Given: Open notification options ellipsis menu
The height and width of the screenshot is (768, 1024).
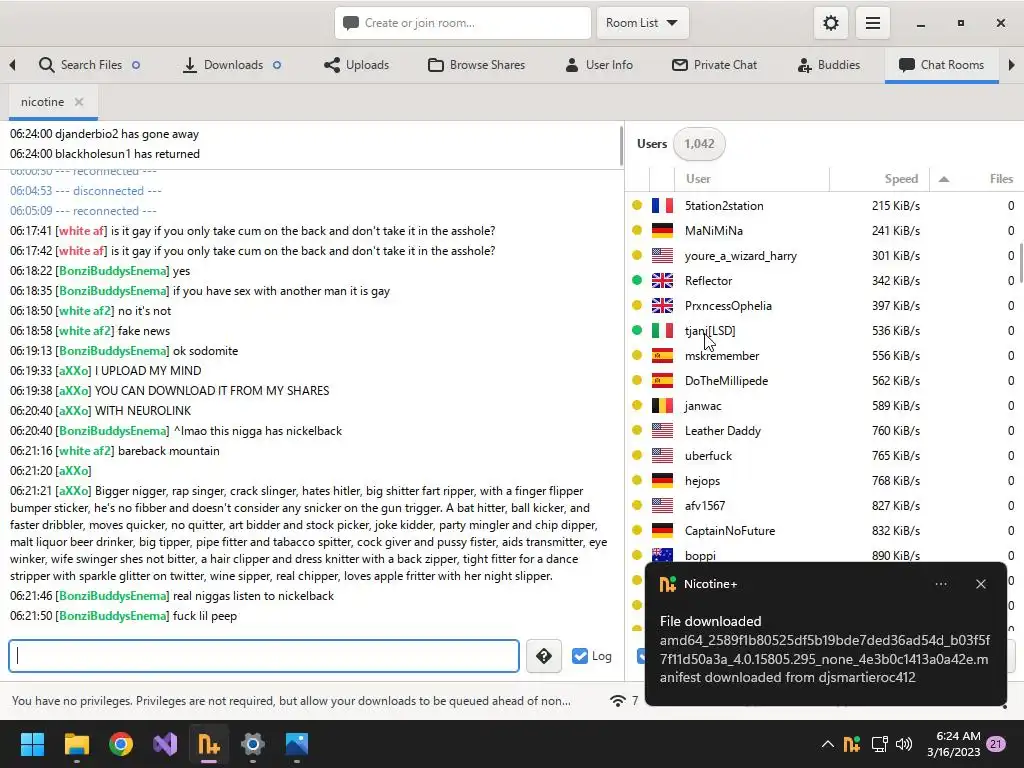Looking at the screenshot, I should click(940, 584).
